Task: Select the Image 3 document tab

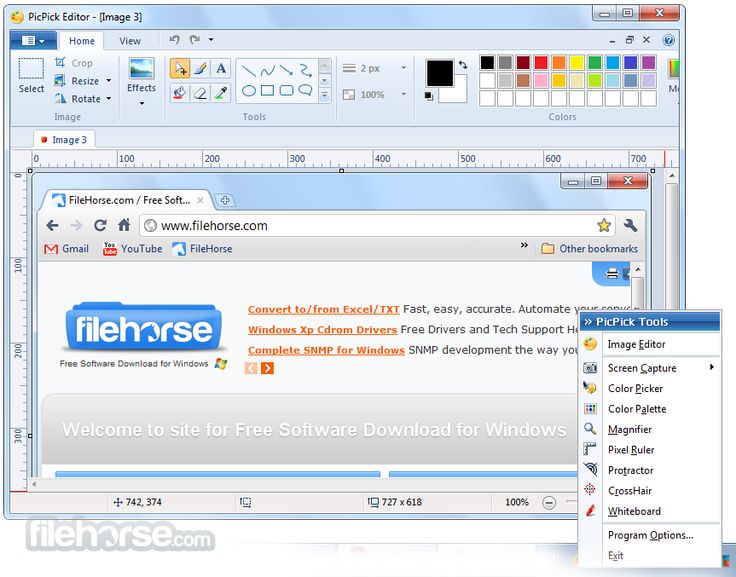Action: click(64, 139)
